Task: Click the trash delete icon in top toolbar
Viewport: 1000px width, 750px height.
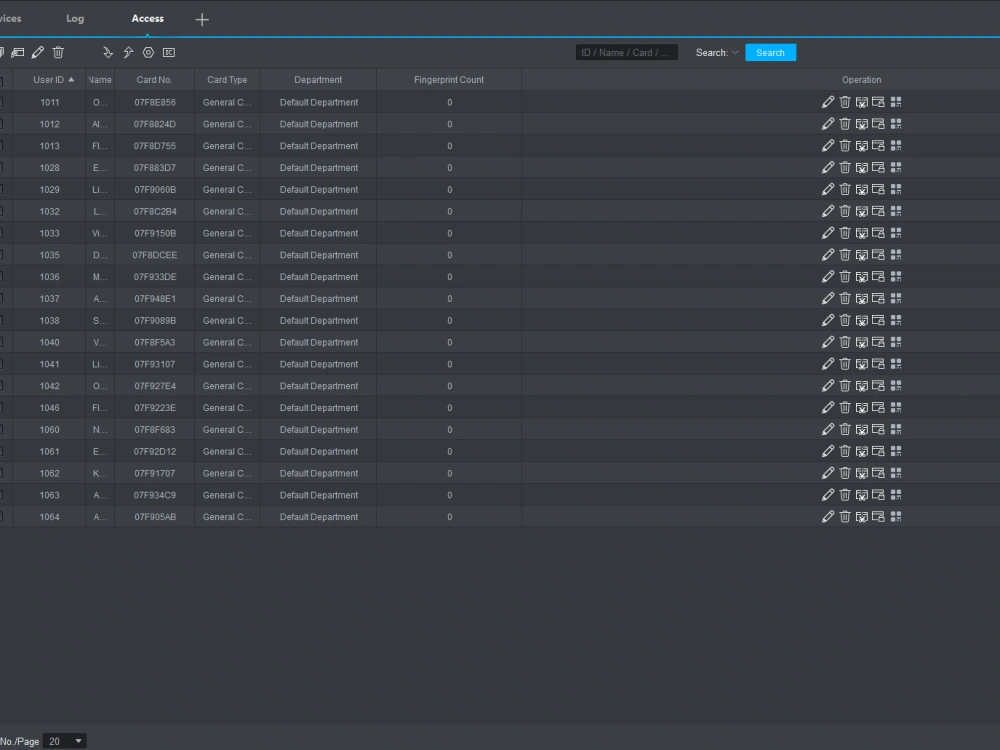Action: pos(58,52)
